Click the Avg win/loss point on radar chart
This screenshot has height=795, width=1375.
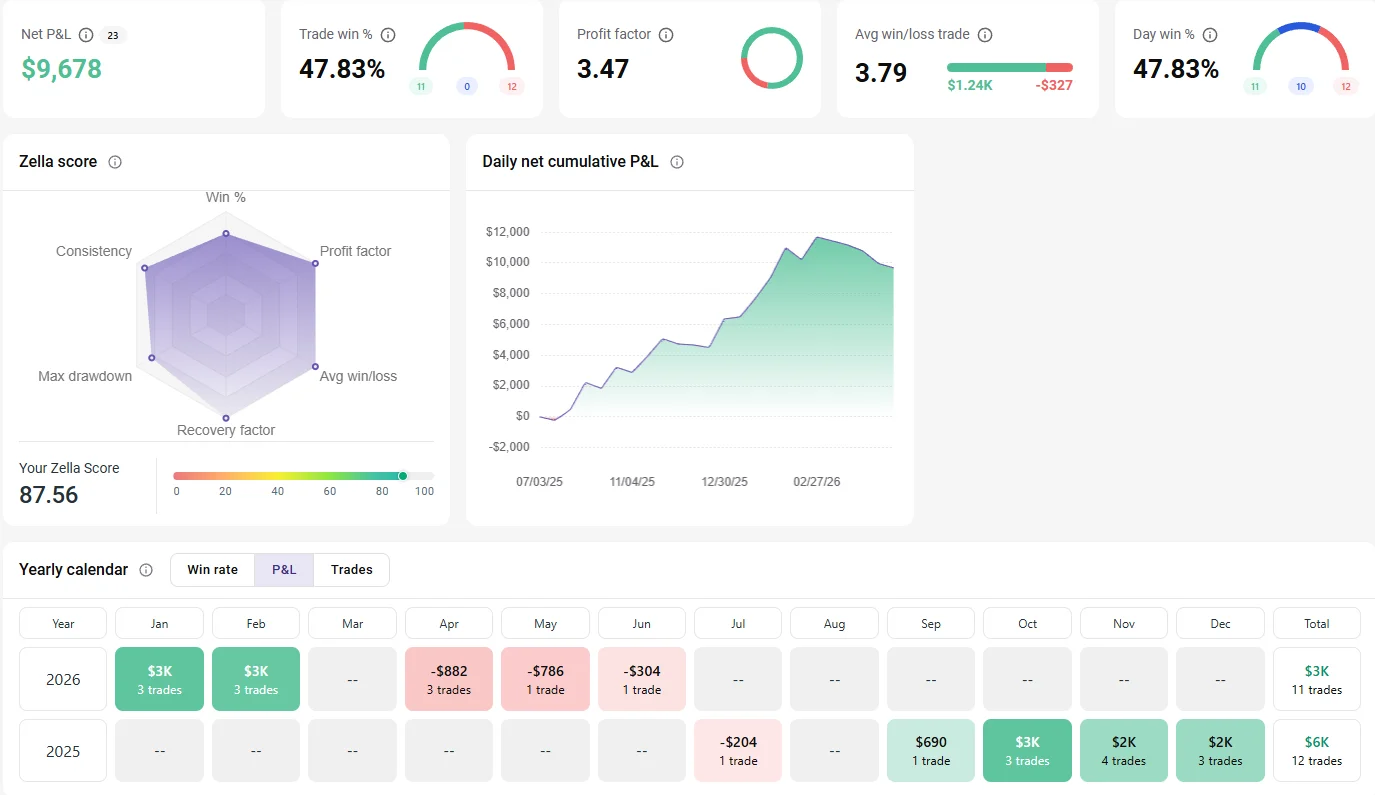(314, 366)
